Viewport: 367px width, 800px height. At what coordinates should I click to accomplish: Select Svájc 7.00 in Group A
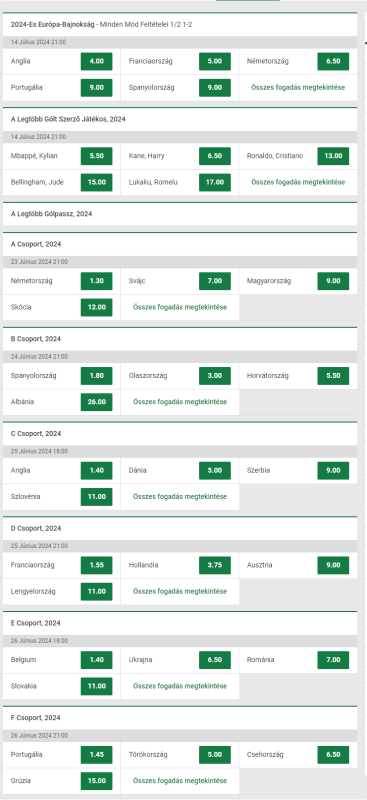pyautogui.click(x=215, y=281)
